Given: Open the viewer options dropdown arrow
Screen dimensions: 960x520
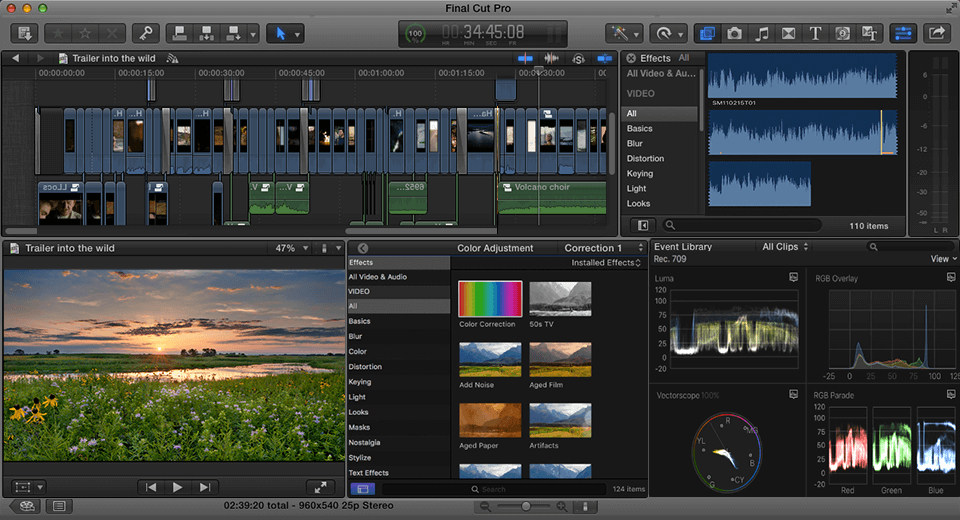Looking at the screenshot, I should (338, 248).
